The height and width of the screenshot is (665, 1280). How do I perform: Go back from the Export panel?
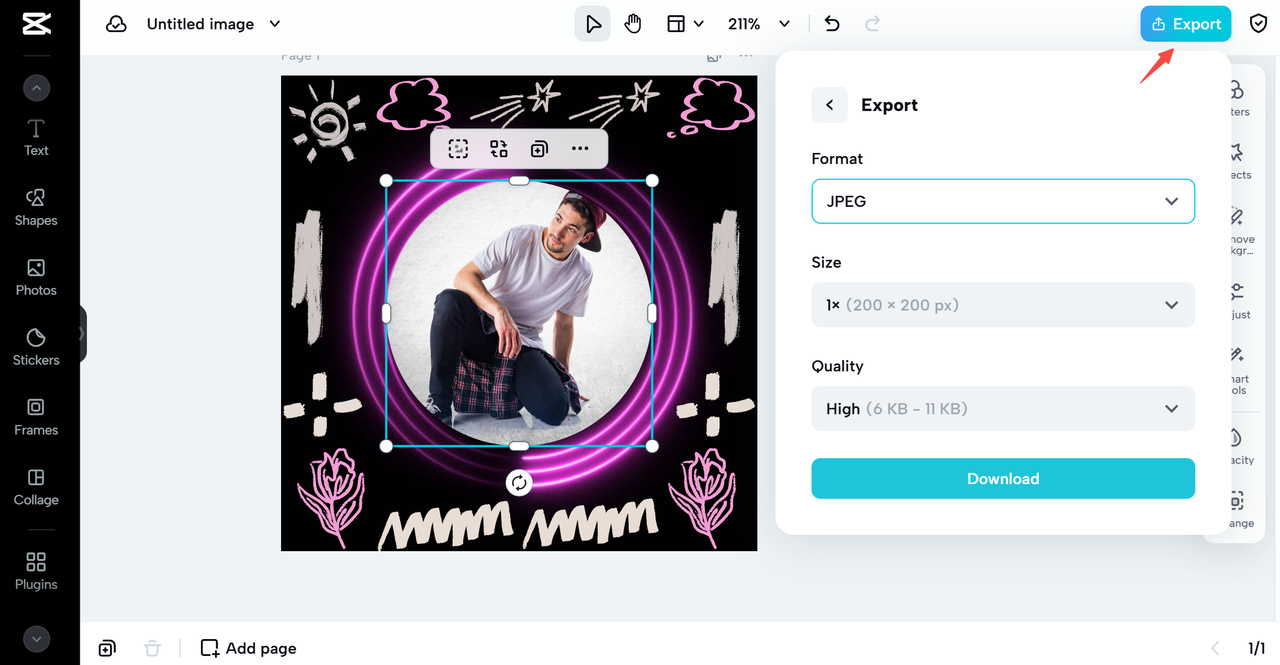pos(829,105)
